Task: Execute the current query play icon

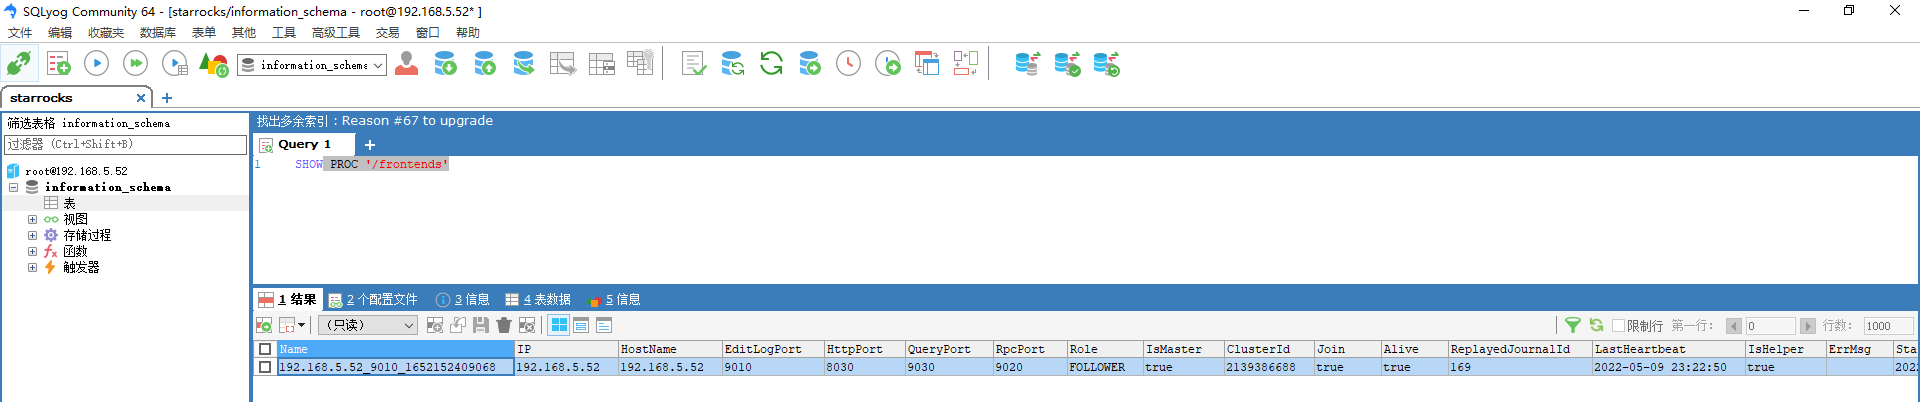Action: coord(96,64)
